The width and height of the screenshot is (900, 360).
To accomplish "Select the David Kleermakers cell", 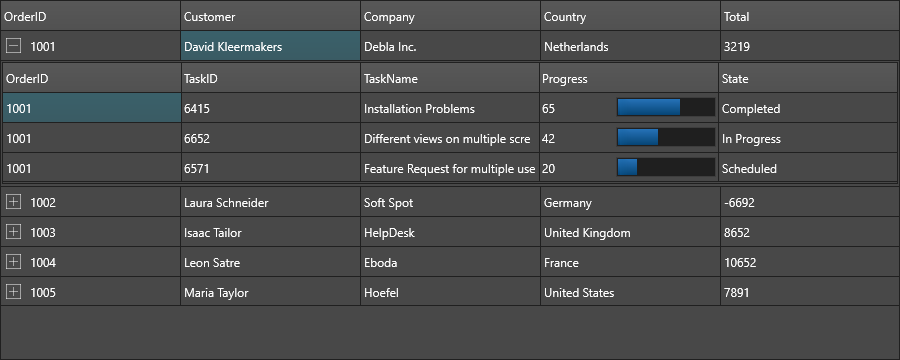I will pos(270,46).
